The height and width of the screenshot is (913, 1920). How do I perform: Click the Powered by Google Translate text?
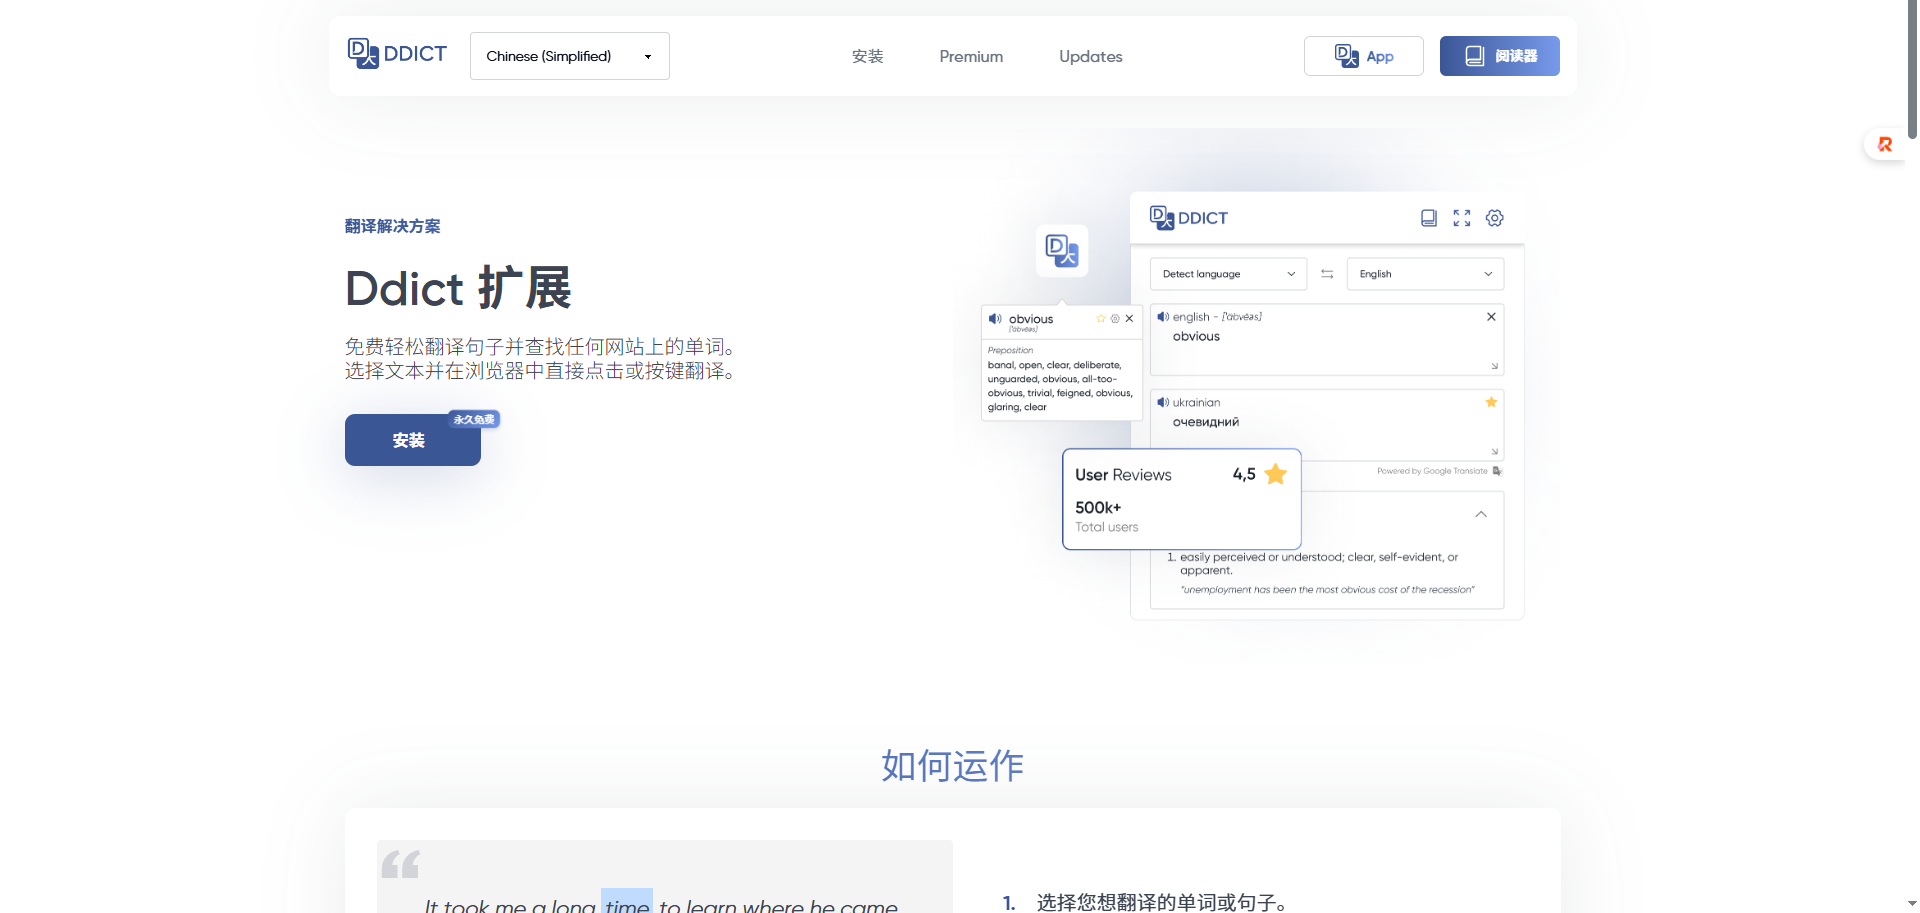click(x=1432, y=471)
